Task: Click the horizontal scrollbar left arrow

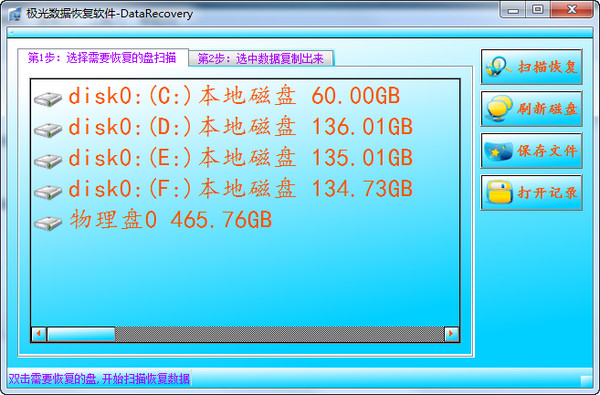Action: click(39, 334)
